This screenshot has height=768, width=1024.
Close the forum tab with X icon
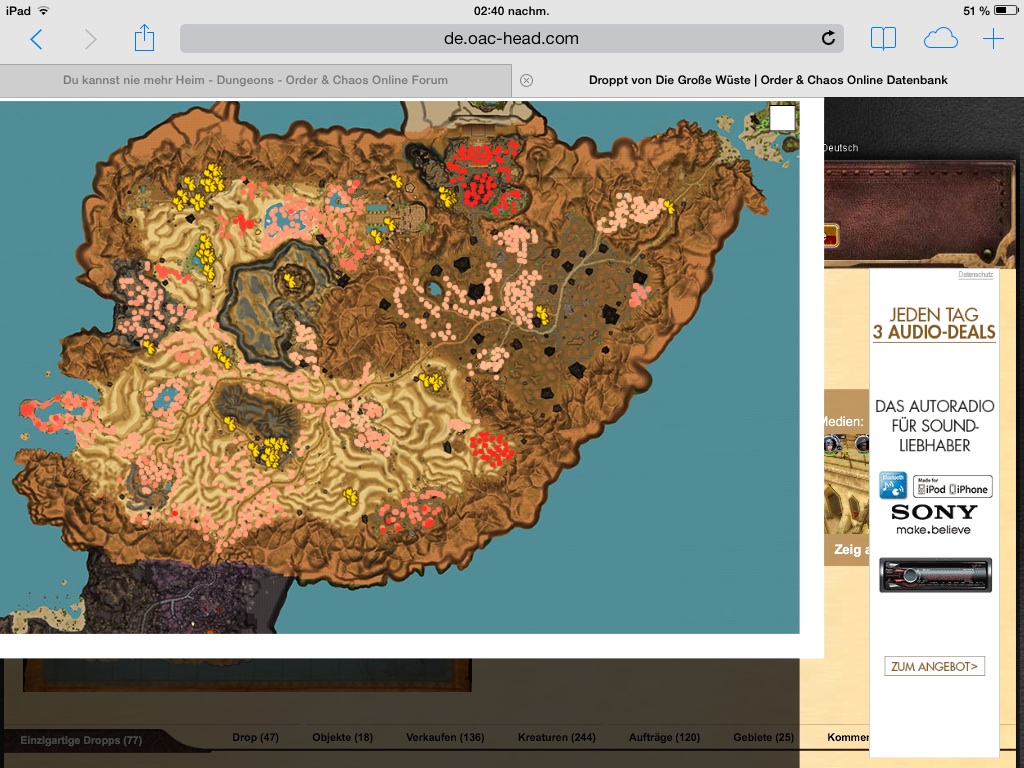527,80
